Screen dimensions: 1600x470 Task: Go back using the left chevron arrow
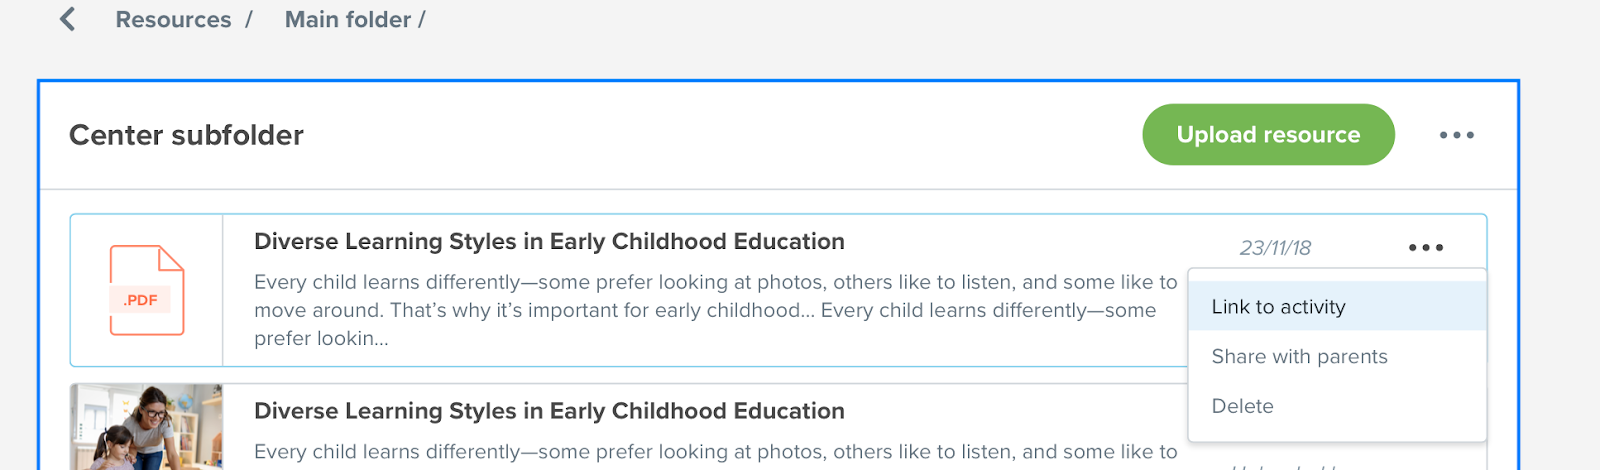(x=68, y=19)
